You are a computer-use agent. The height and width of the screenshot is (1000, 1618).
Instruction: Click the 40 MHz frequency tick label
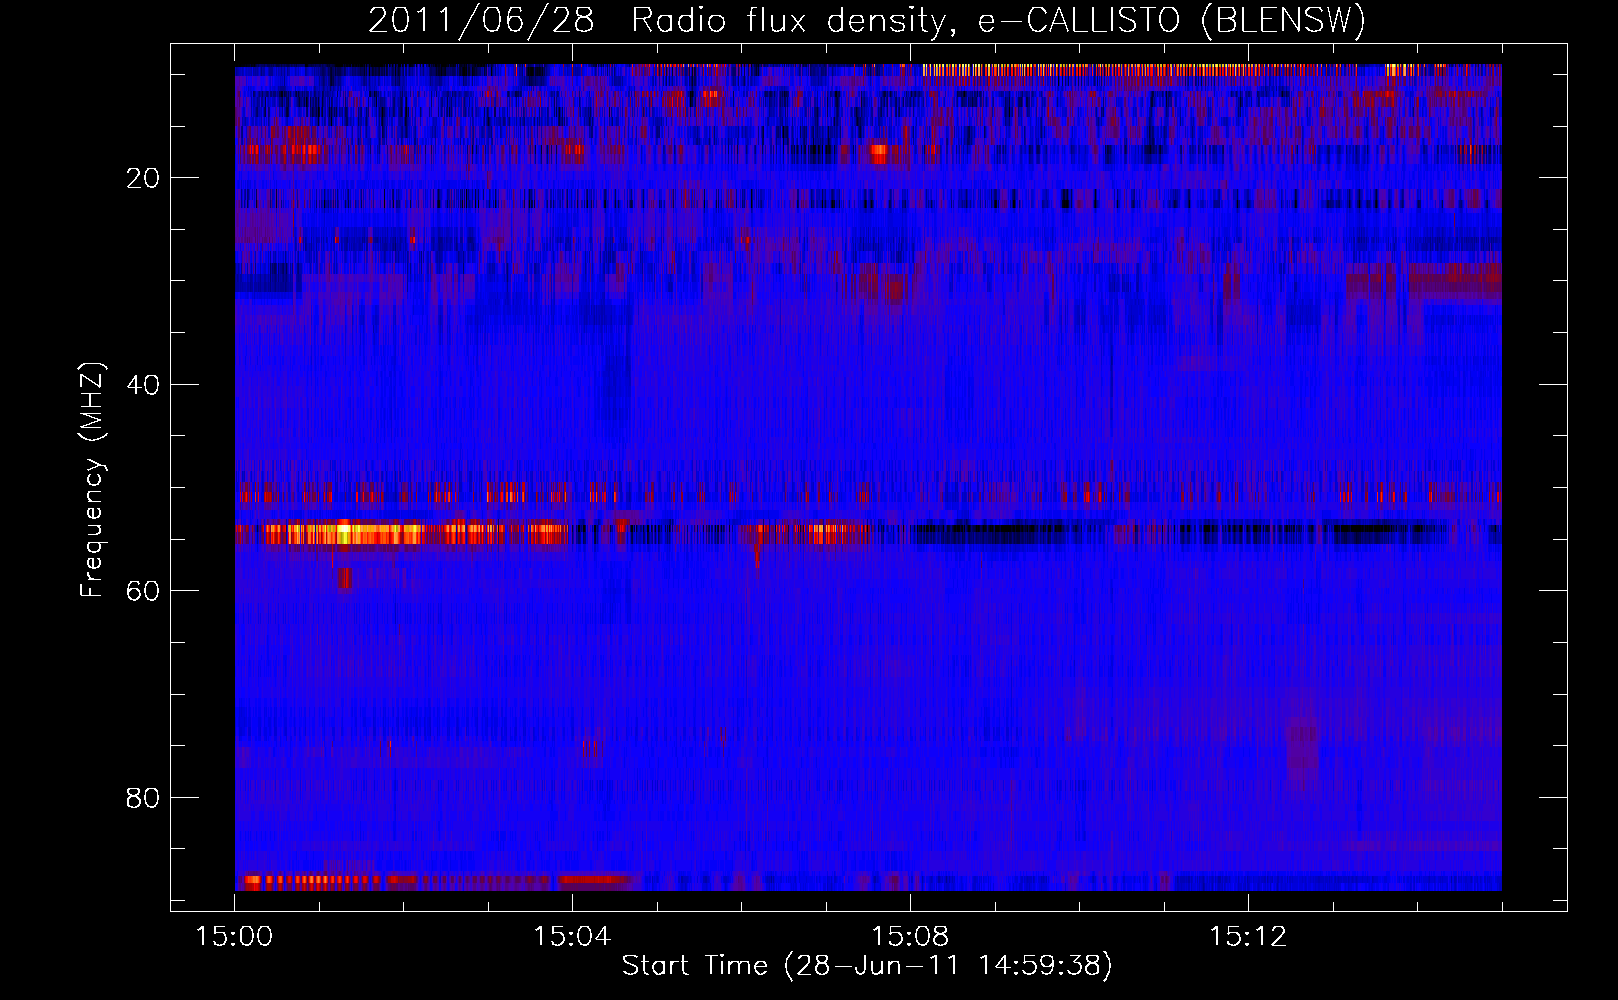pyautogui.click(x=143, y=385)
